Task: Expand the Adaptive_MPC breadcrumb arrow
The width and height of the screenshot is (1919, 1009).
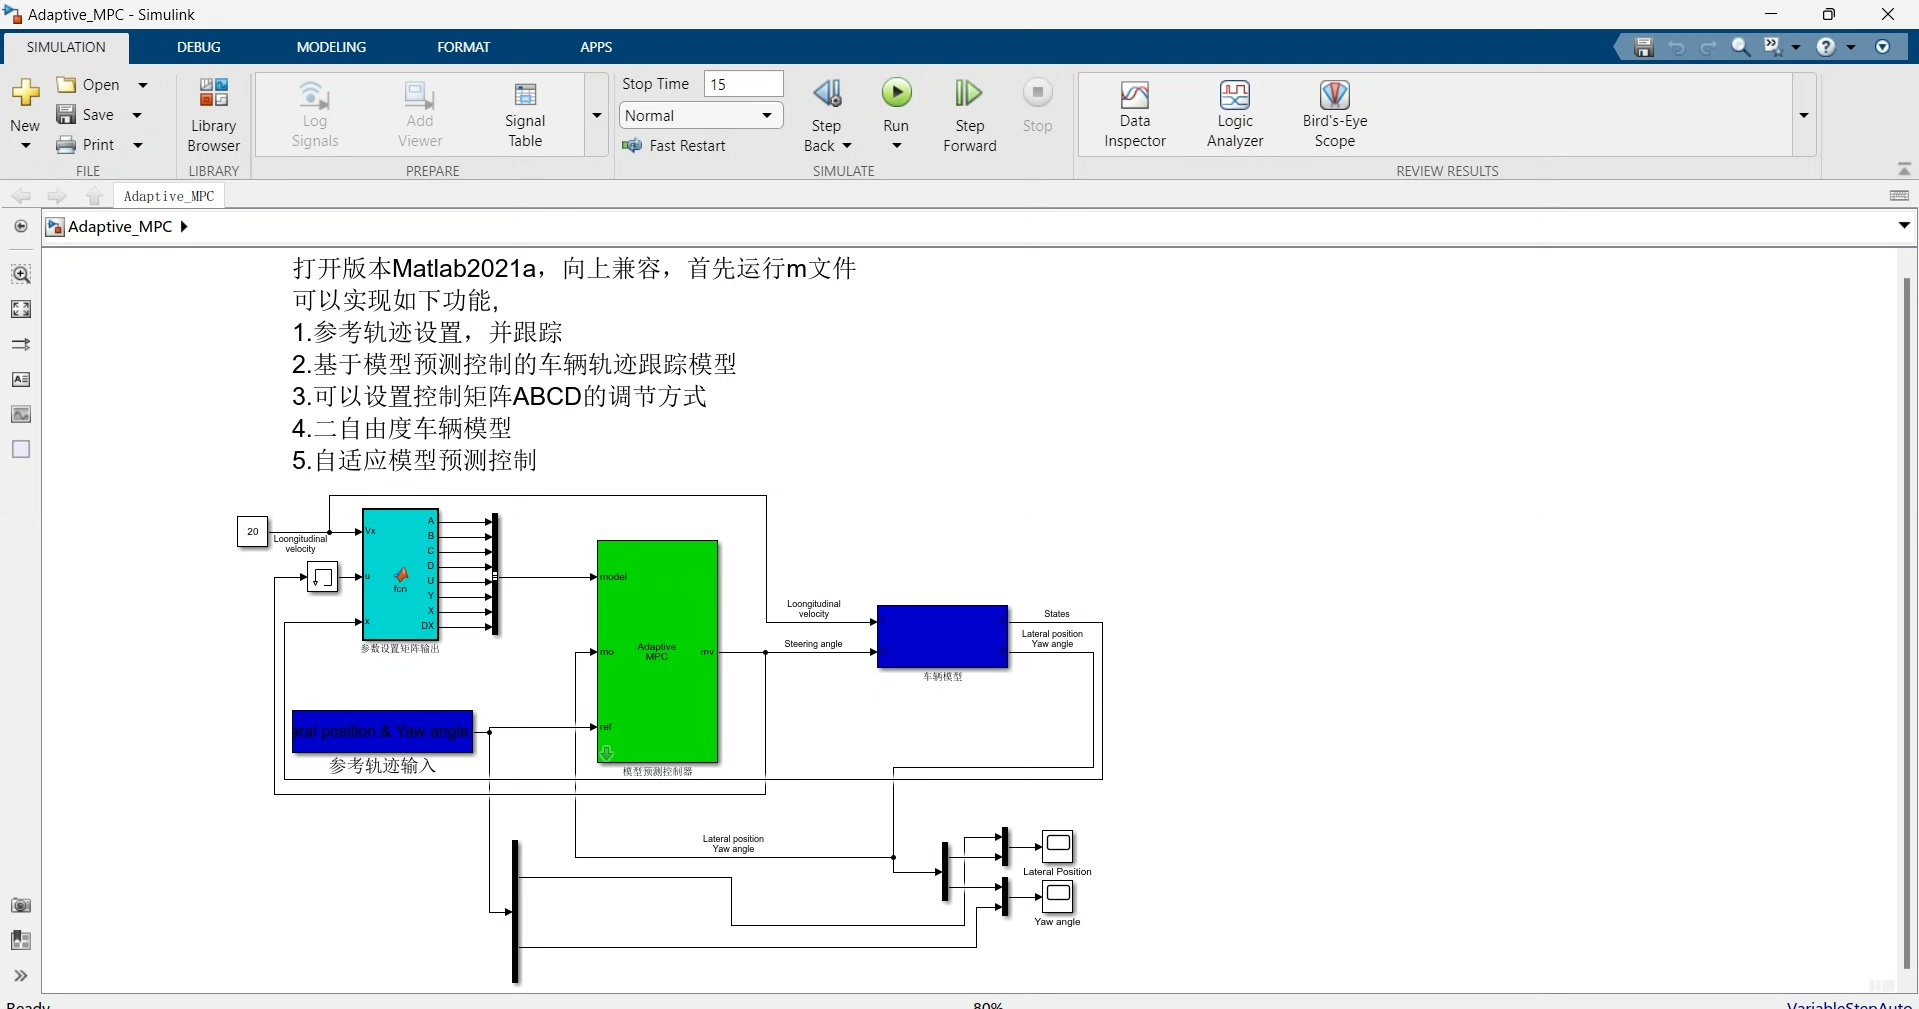Action: tap(184, 227)
